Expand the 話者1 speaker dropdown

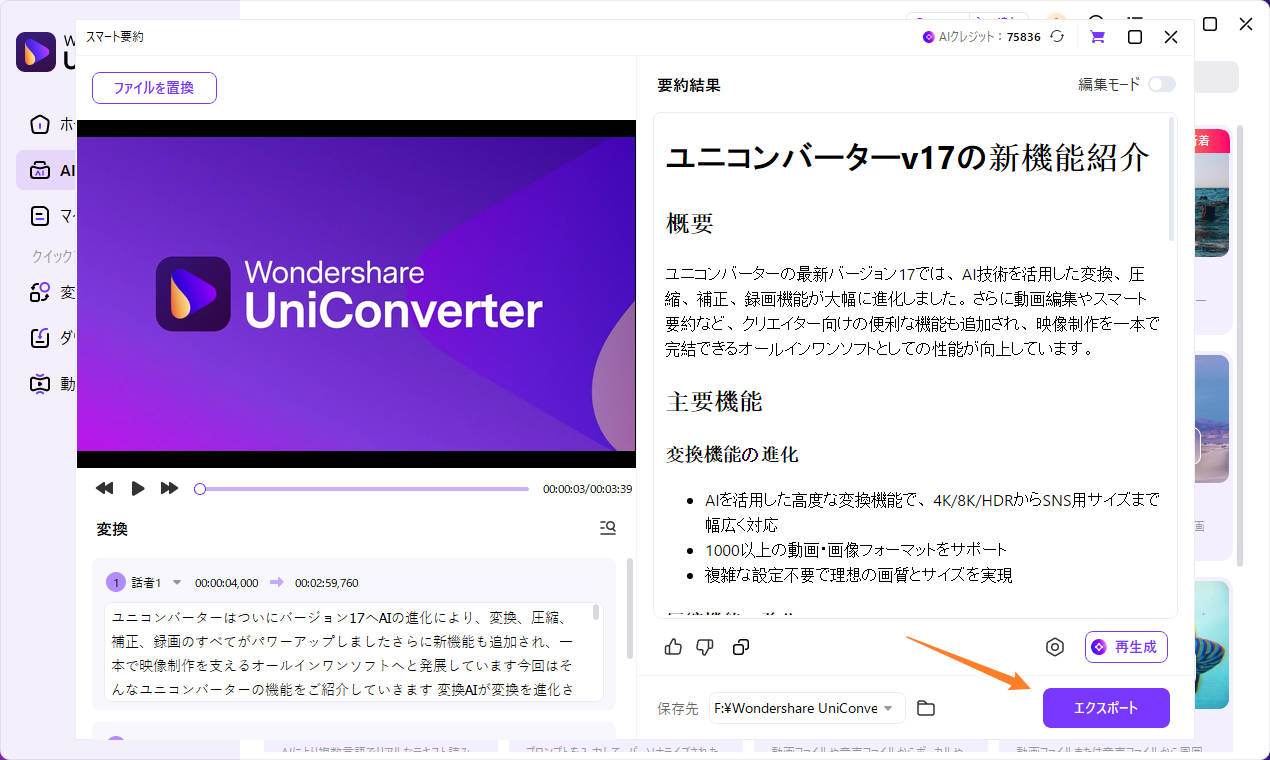pyautogui.click(x=178, y=583)
